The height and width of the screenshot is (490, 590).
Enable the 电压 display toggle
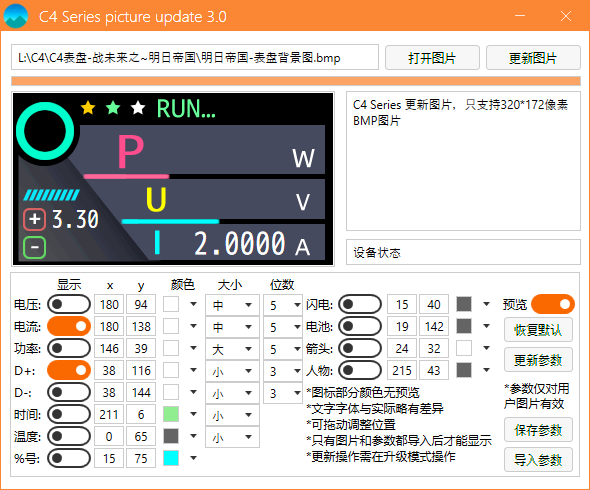69,304
